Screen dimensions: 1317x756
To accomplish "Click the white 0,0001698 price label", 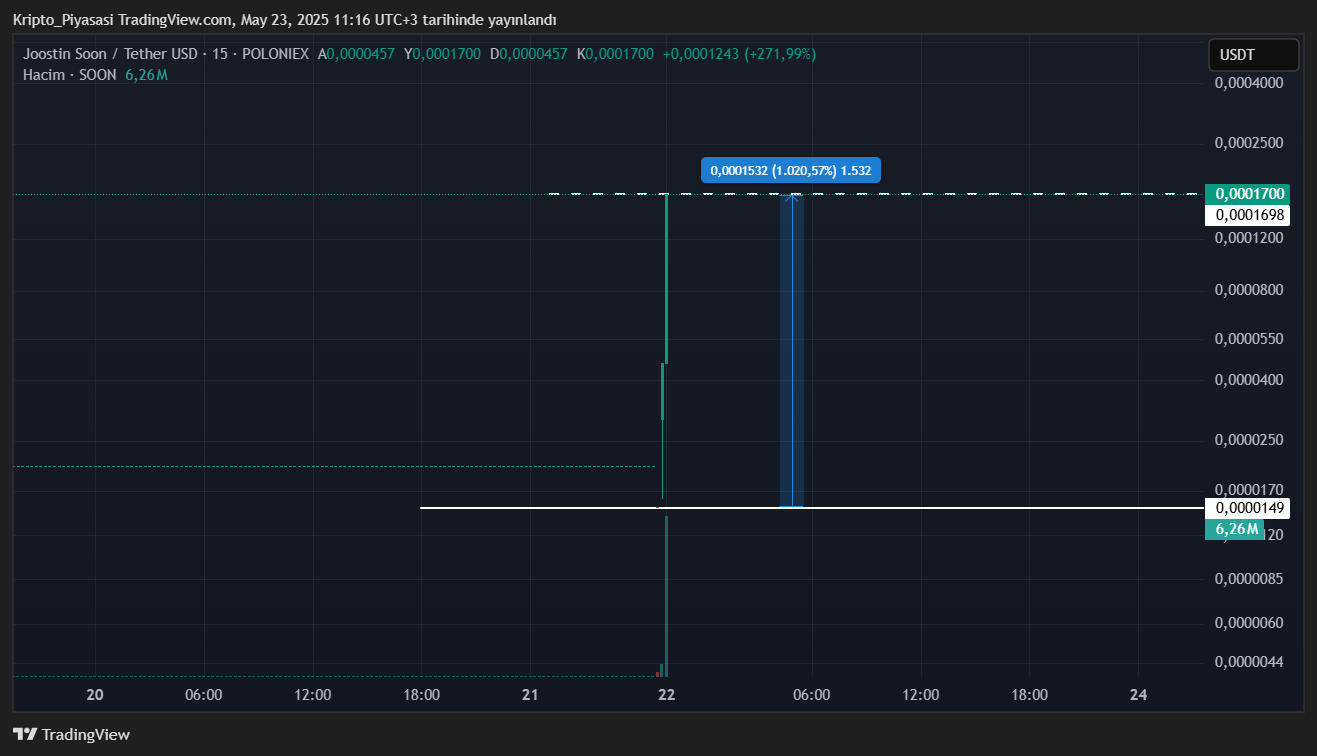I will coord(1246,215).
